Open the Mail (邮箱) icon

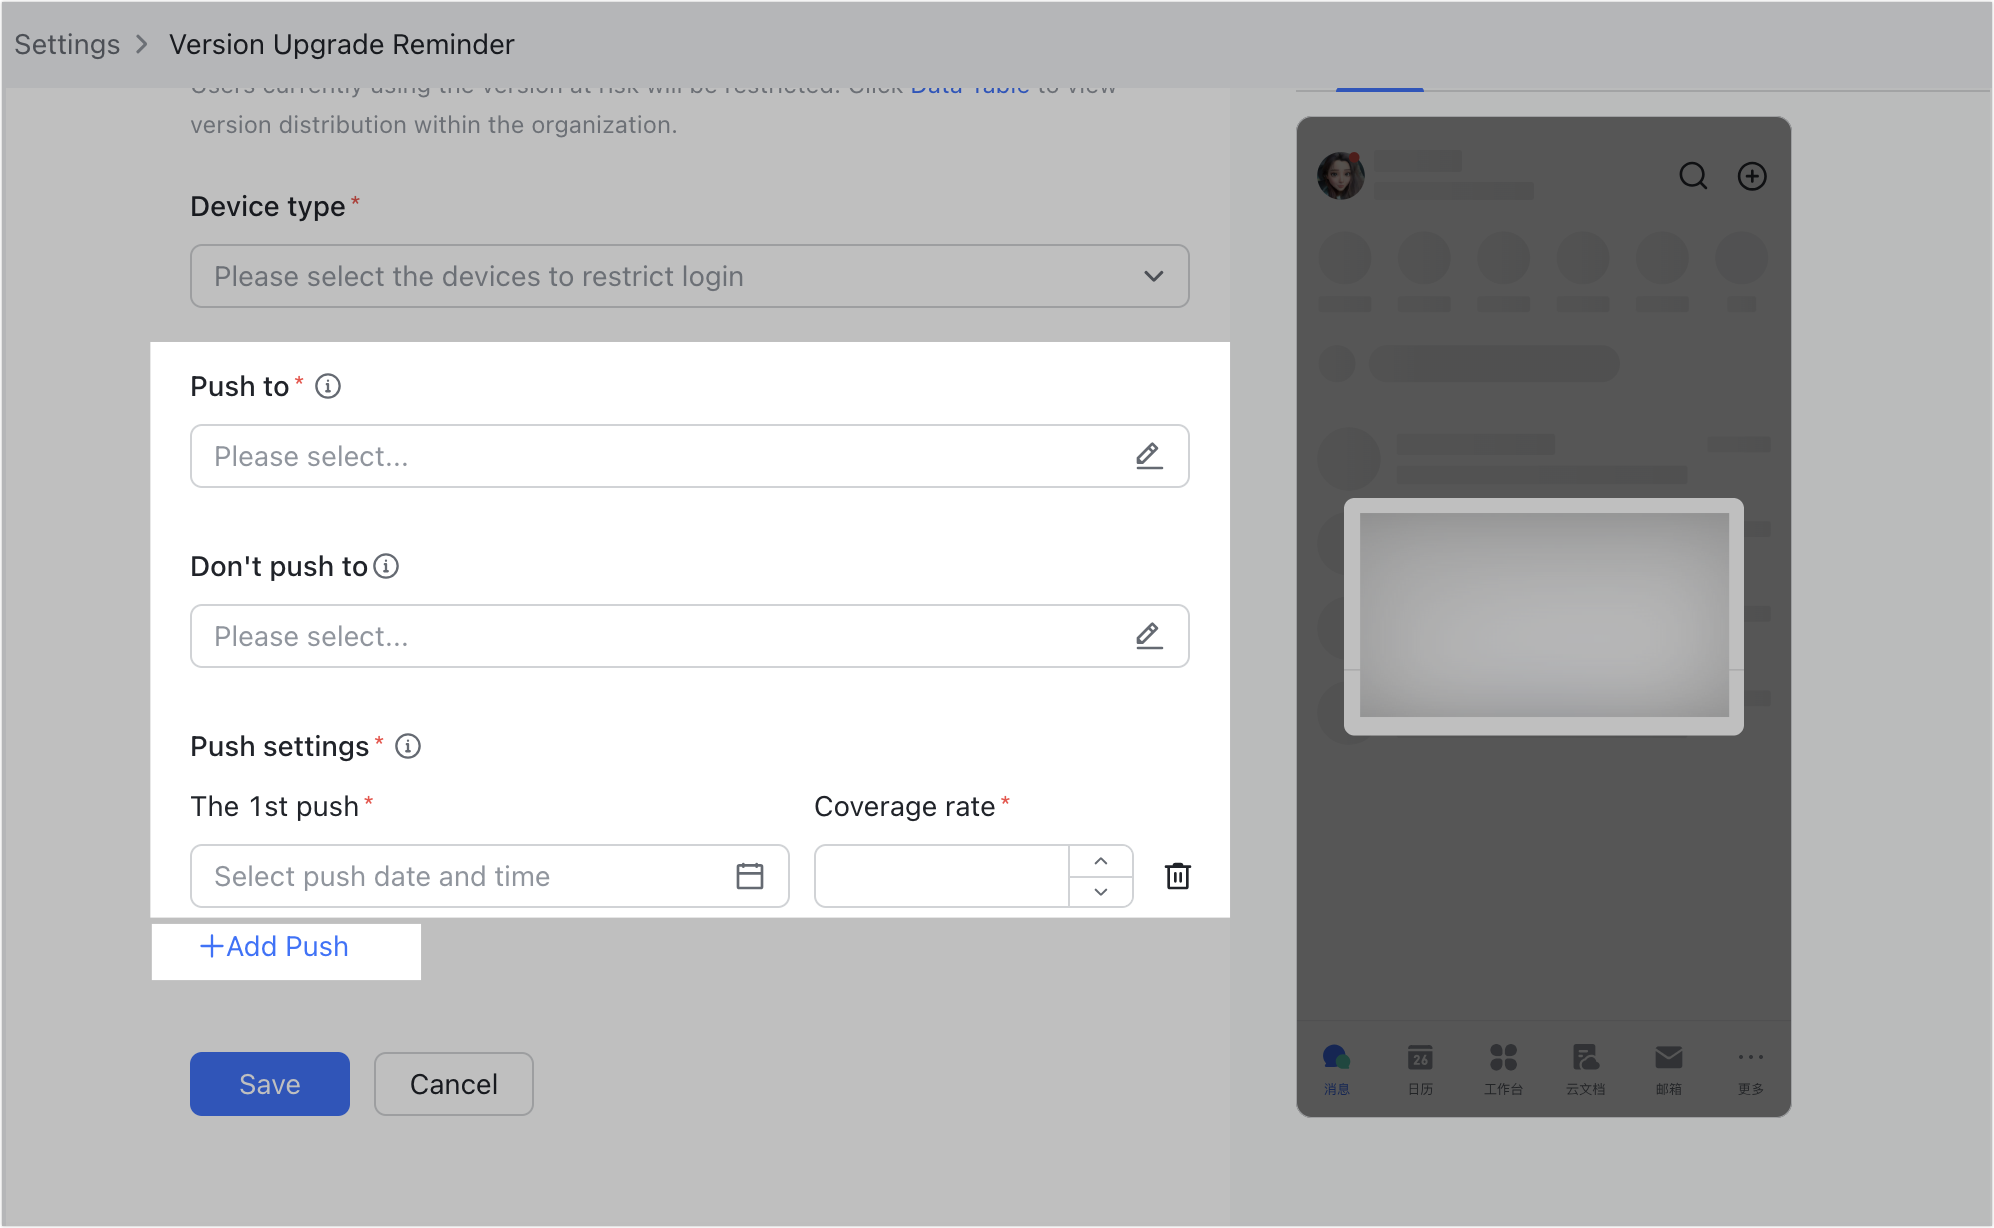pyautogui.click(x=1668, y=1057)
